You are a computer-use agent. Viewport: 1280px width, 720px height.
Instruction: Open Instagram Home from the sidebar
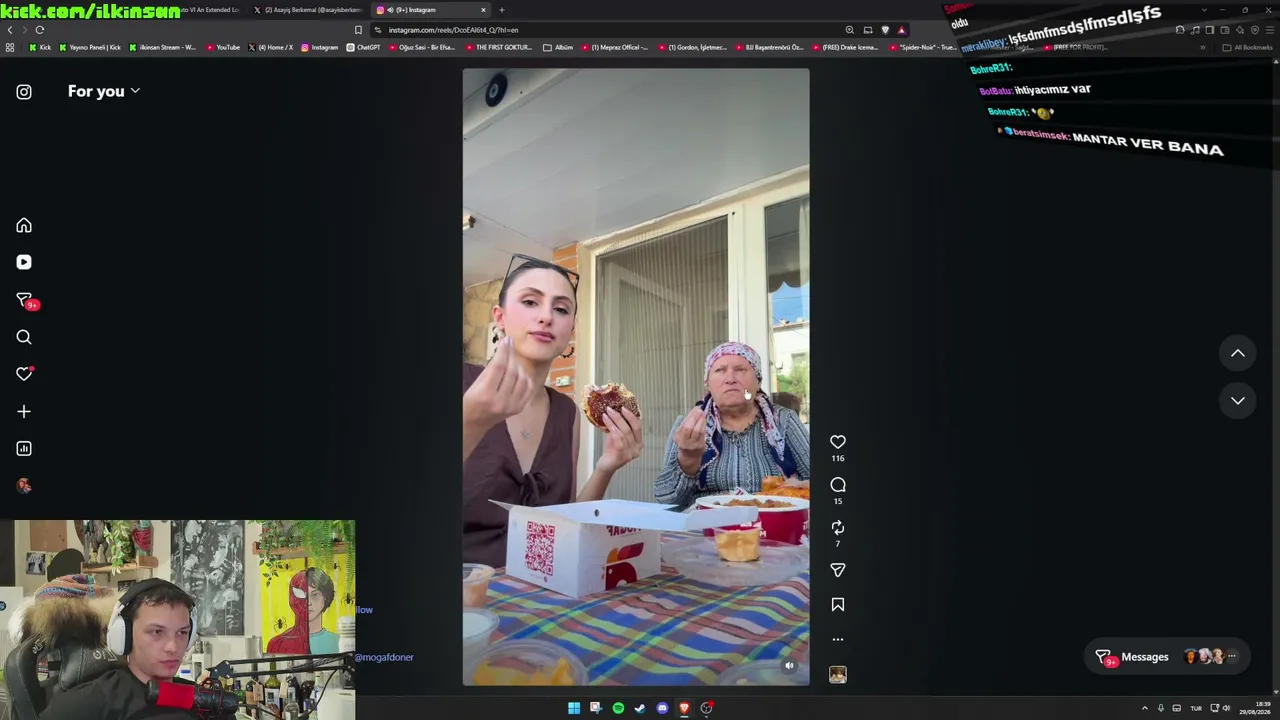point(24,226)
